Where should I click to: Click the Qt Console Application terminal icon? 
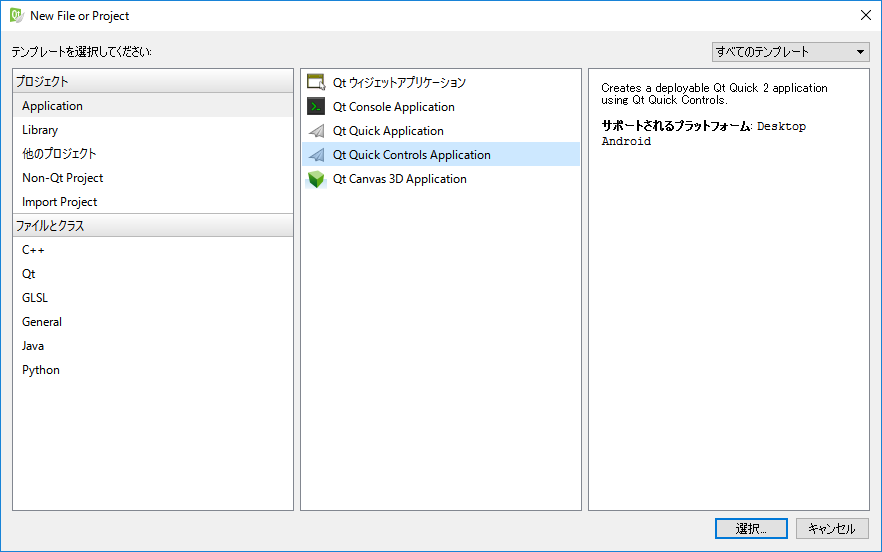(x=316, y=106)
